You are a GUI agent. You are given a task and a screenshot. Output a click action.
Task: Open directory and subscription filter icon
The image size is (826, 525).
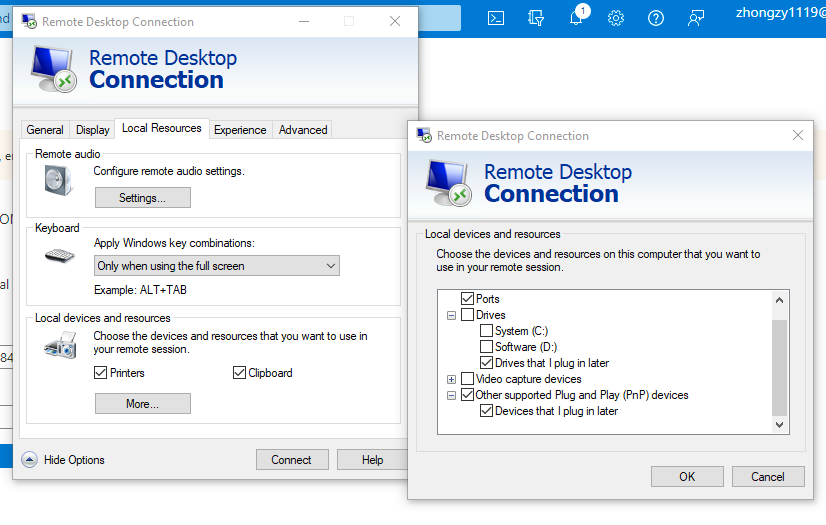point(536,18)
